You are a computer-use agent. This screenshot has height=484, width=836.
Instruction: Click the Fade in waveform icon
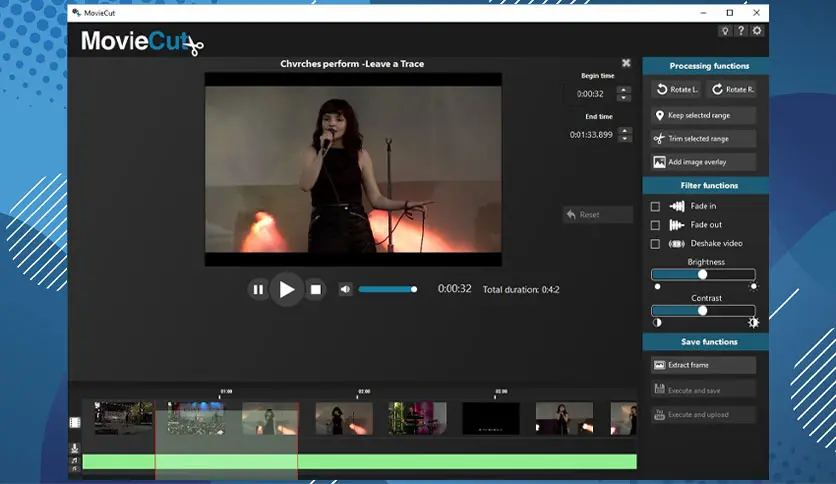point(677,206)
